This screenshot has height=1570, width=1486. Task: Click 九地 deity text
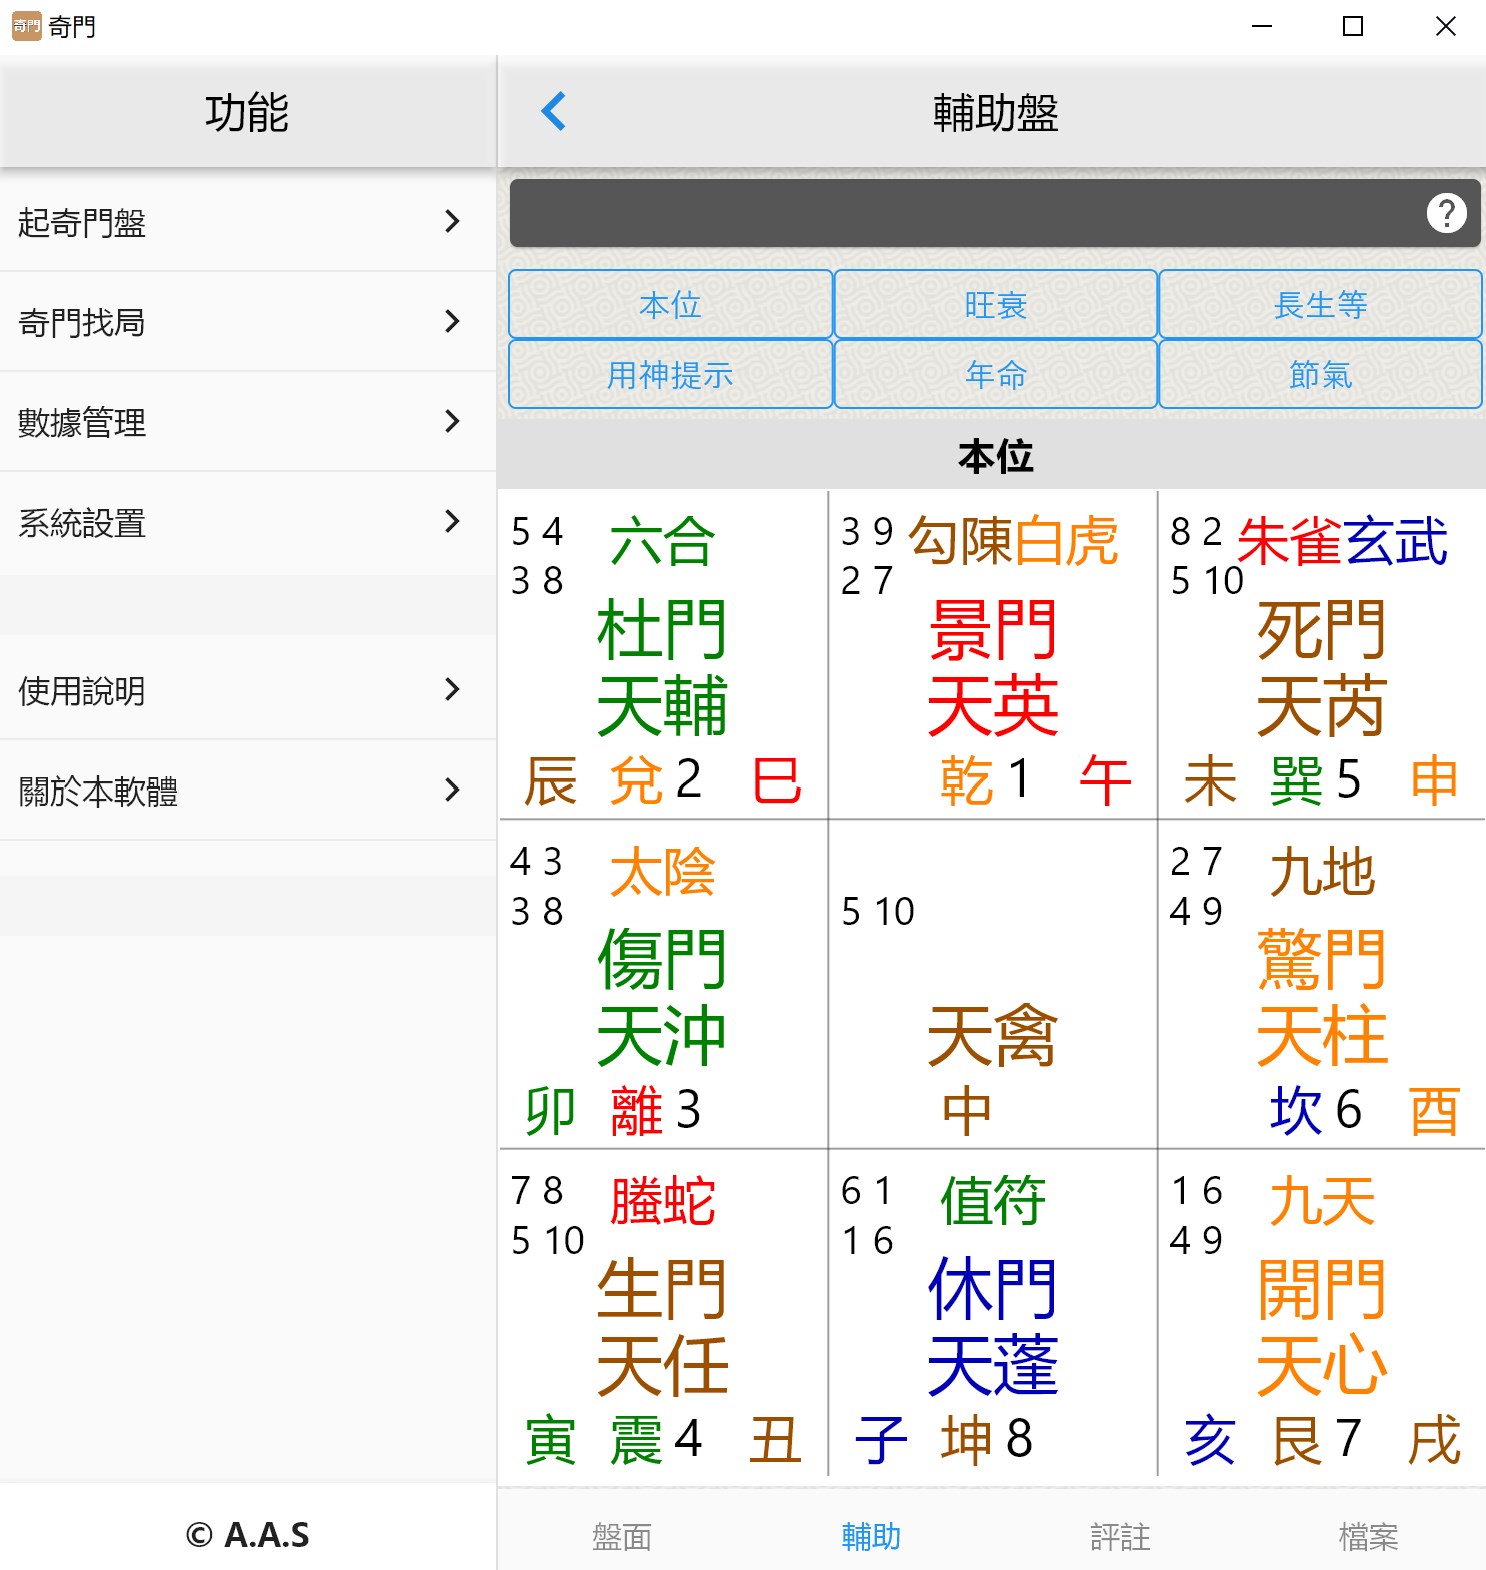click(1322, 871)
